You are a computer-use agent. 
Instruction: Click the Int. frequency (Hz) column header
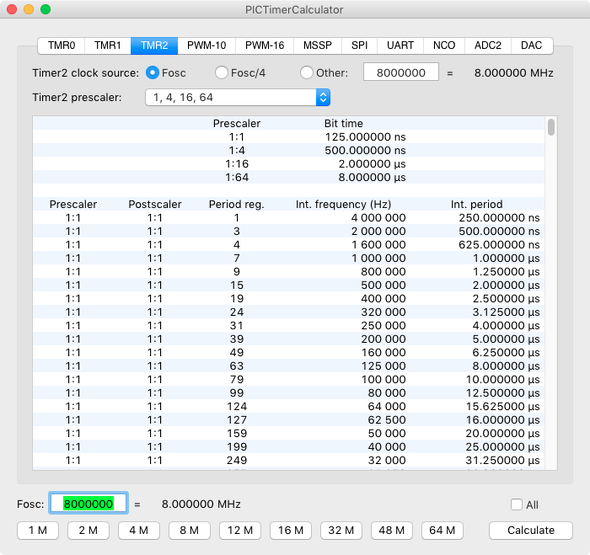point(343,204)
